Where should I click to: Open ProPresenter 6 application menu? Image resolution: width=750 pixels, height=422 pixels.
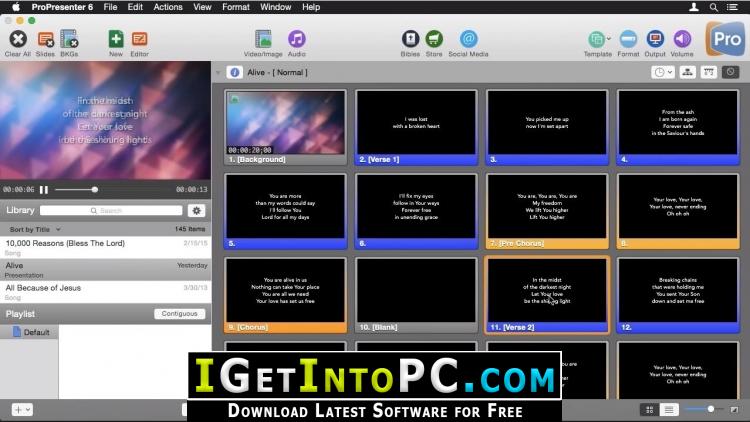62,7
